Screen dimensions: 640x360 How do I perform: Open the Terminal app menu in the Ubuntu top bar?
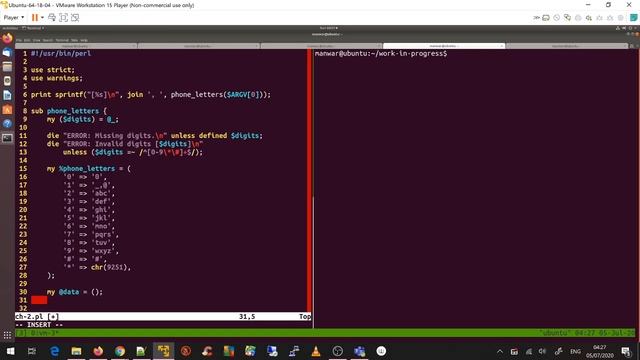click(33, 28)
